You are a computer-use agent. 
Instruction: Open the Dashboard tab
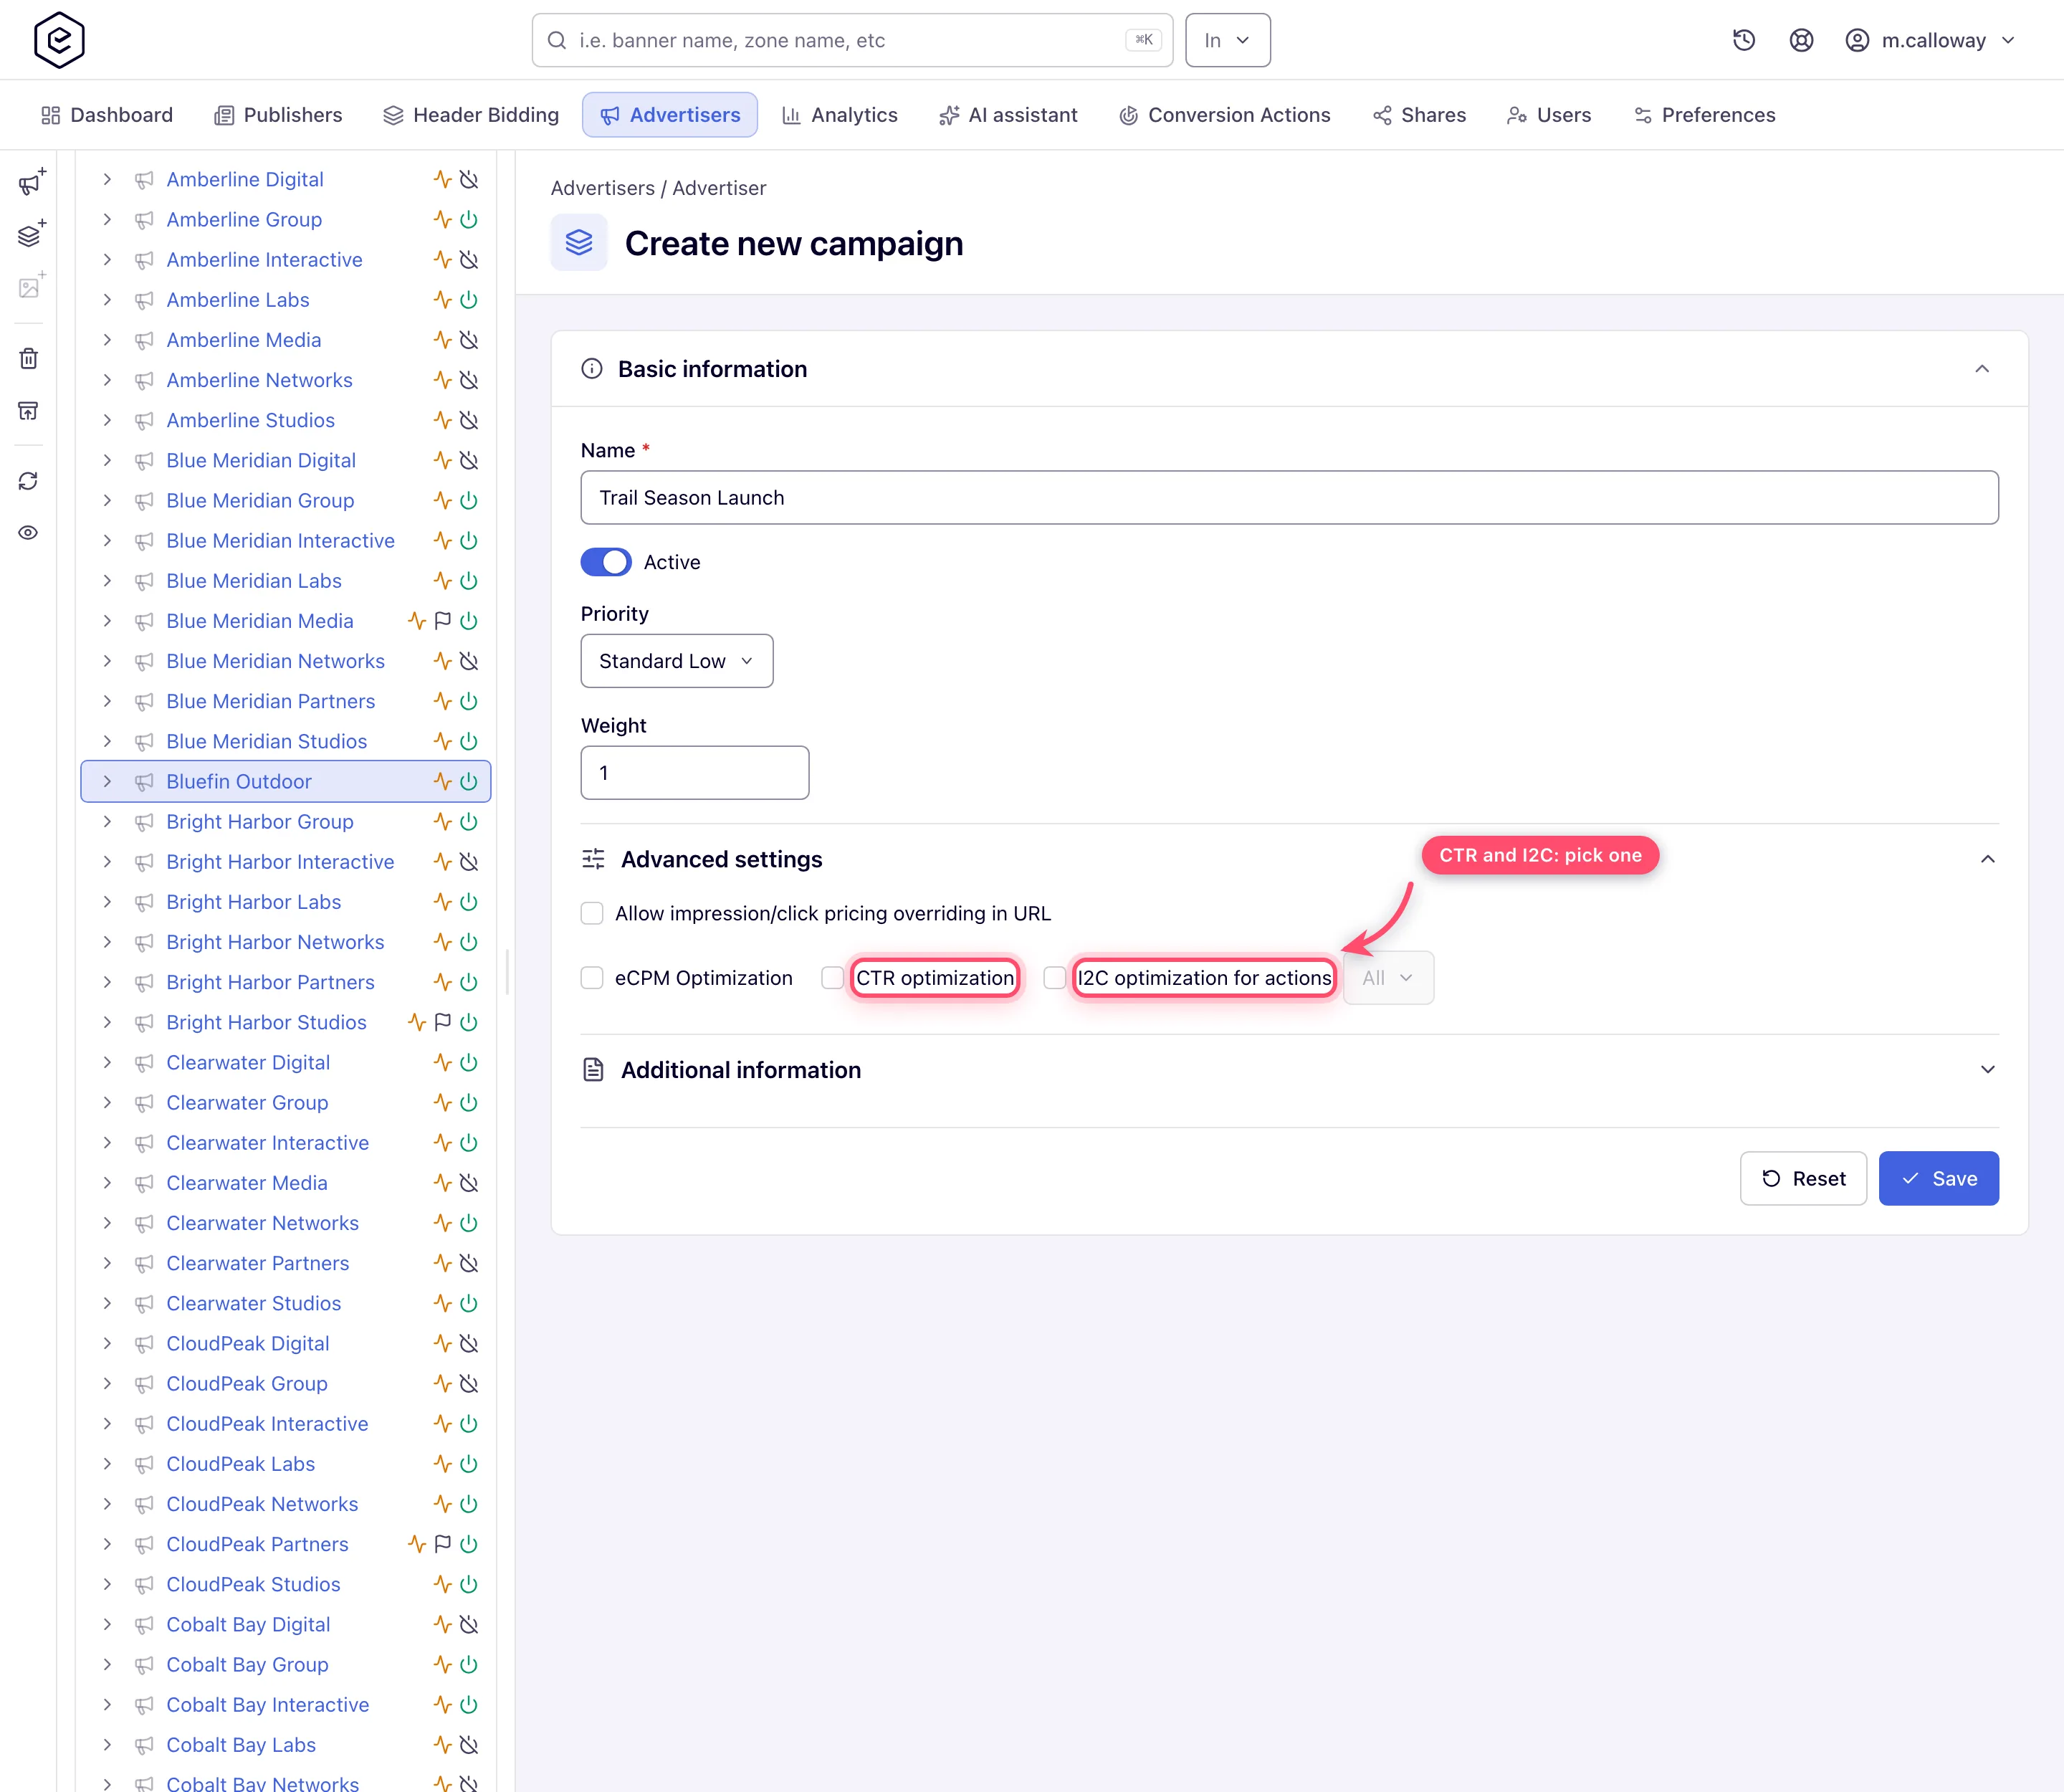click(107, 115)
